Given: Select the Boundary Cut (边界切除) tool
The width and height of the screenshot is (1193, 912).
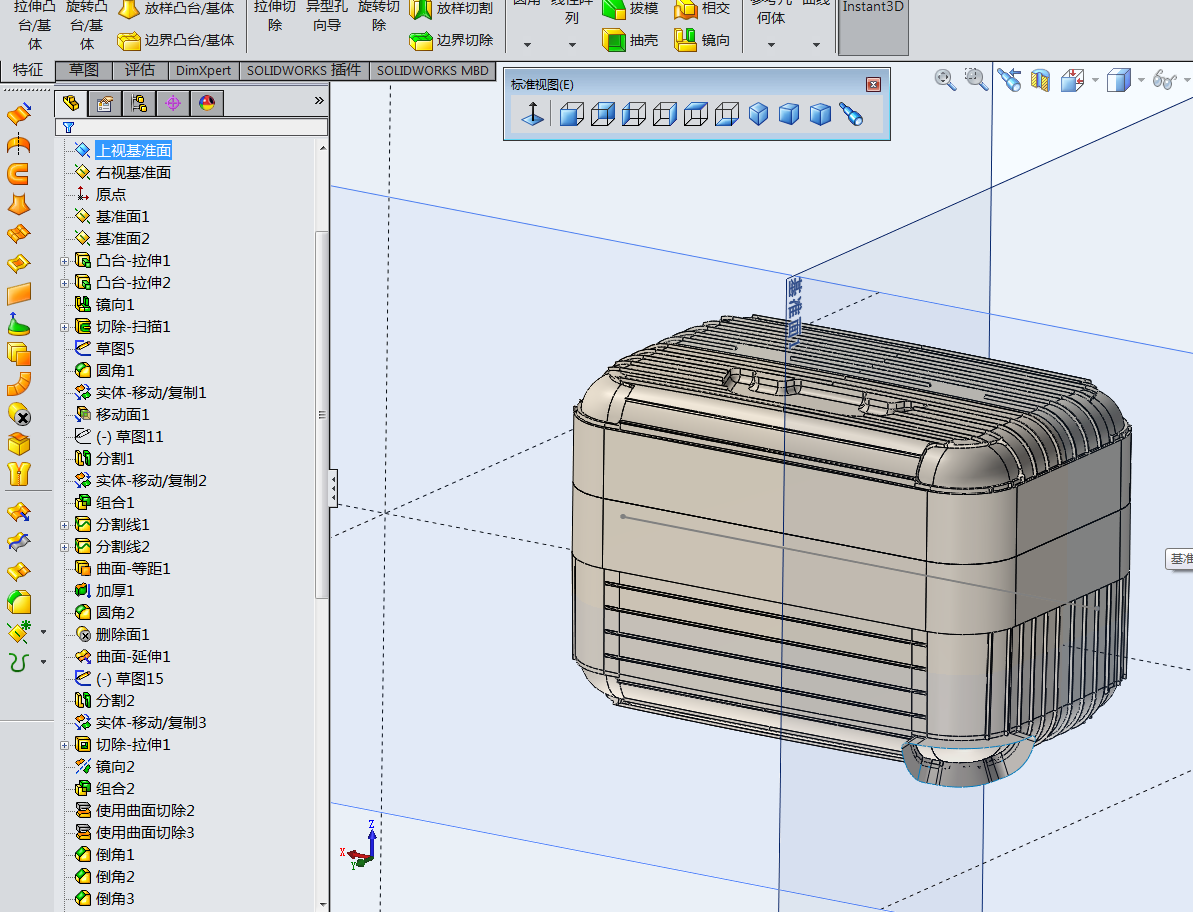Looking at the screenshot, I should click(450, 40).
